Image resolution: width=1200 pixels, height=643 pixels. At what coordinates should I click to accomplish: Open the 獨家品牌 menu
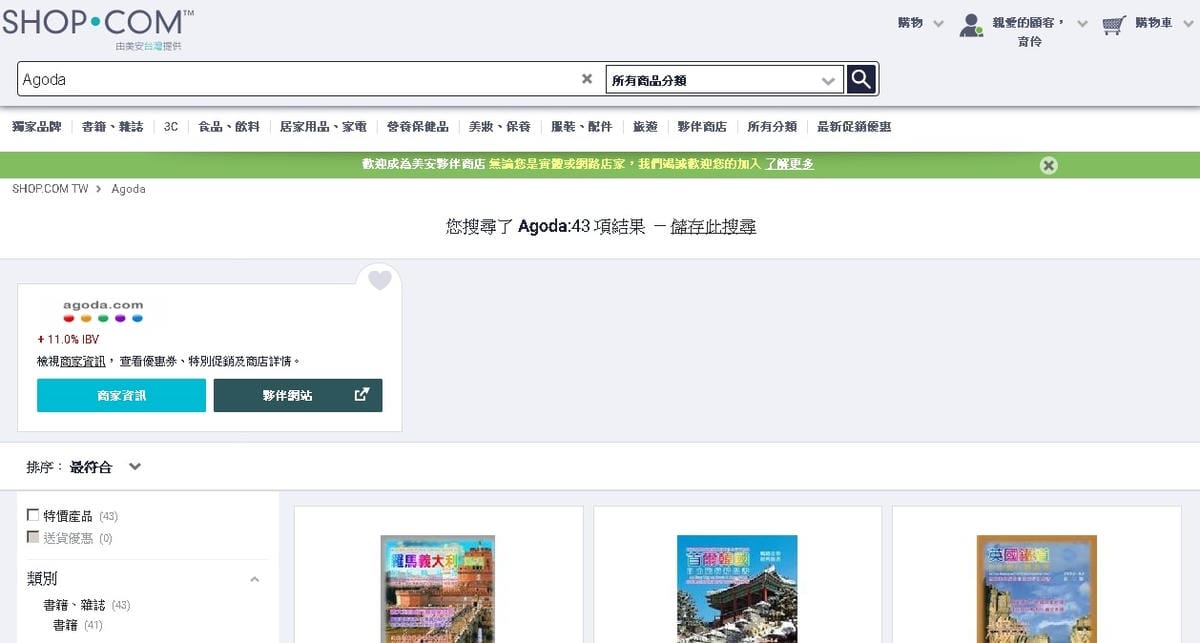(36, 127)
